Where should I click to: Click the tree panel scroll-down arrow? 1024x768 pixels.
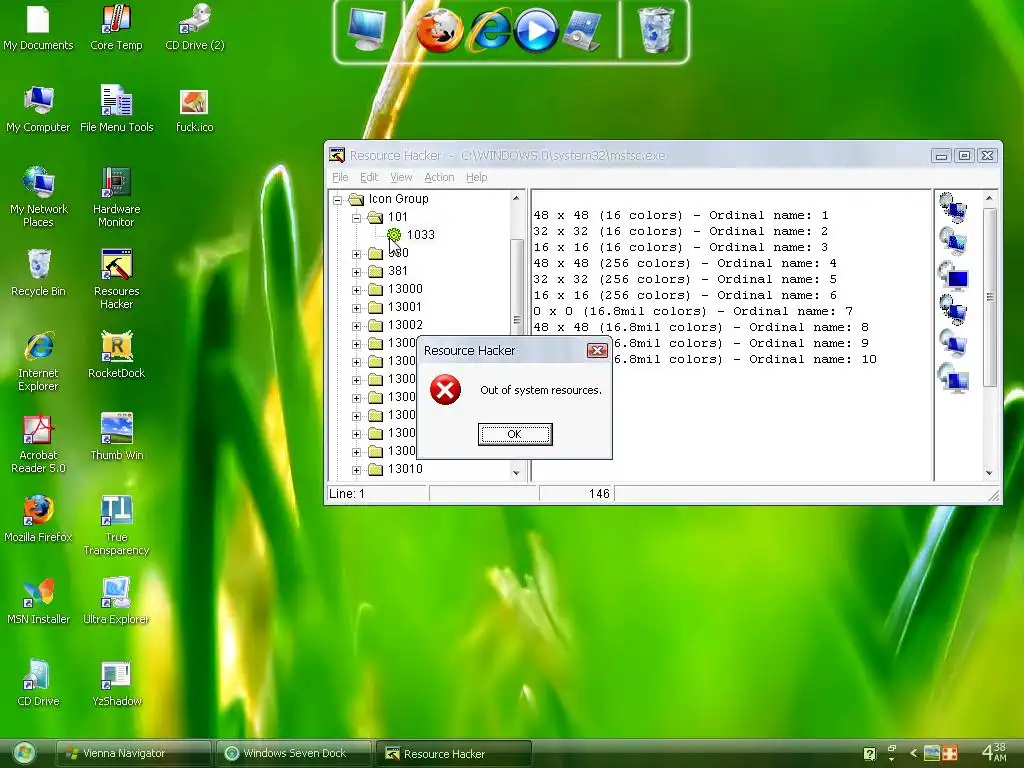517,472
